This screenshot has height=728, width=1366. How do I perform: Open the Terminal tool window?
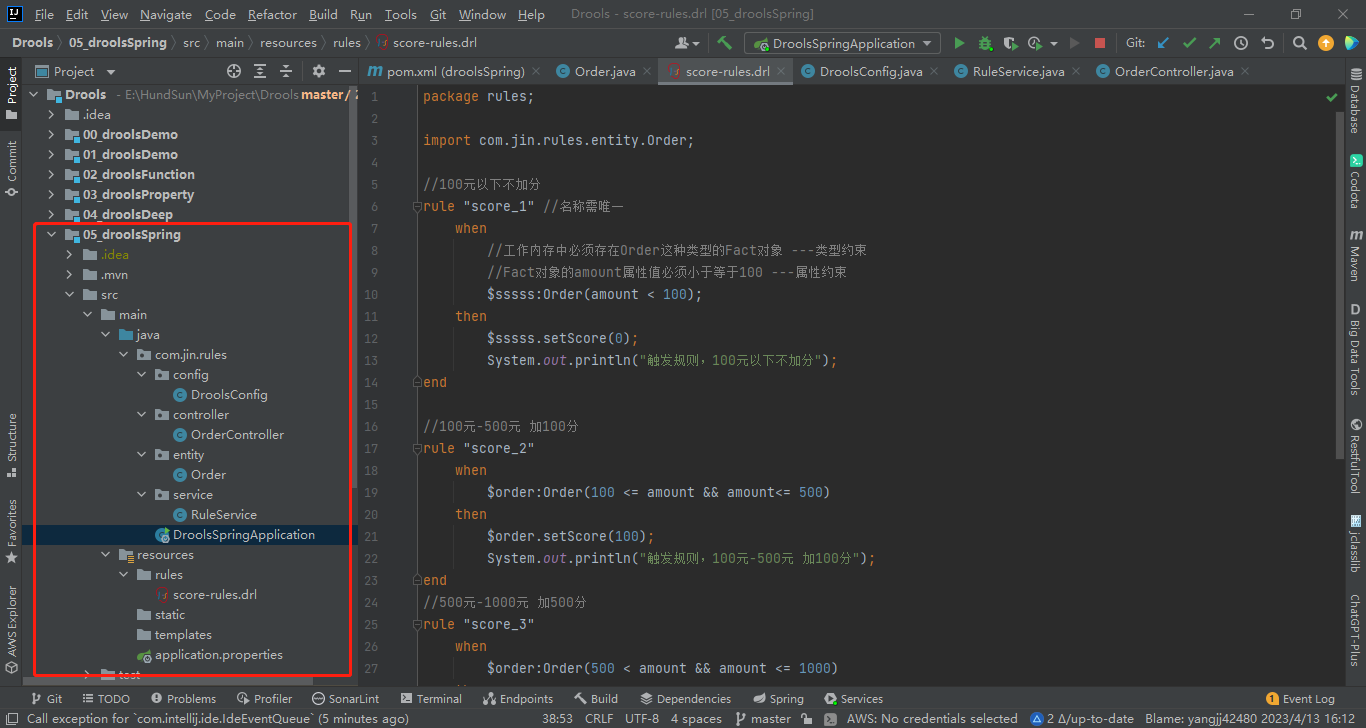[x=431, y=699]
